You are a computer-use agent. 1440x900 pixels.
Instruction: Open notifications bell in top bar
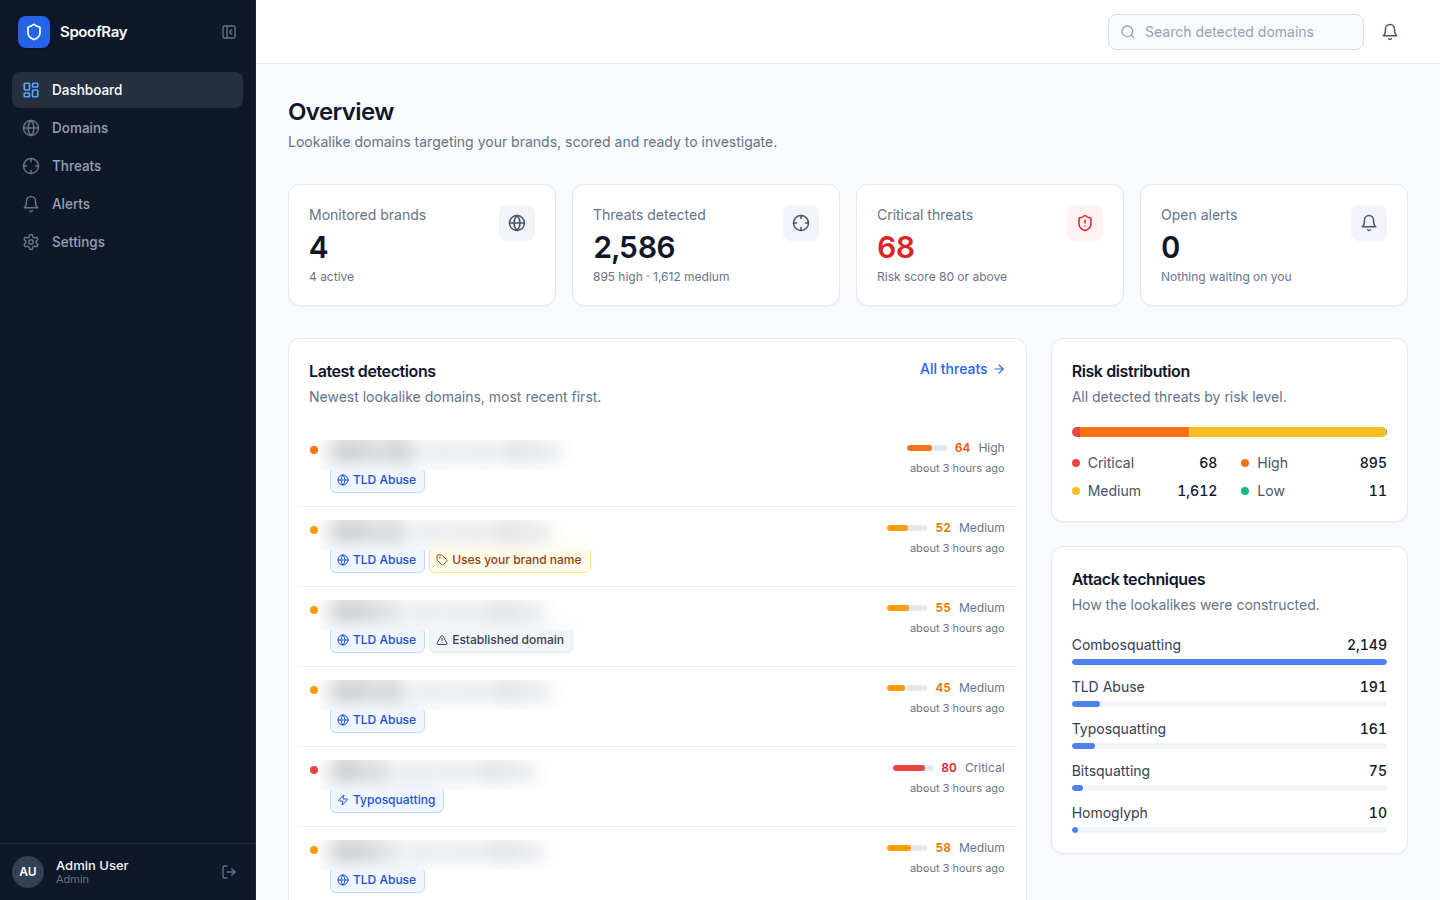point(1390,32)
